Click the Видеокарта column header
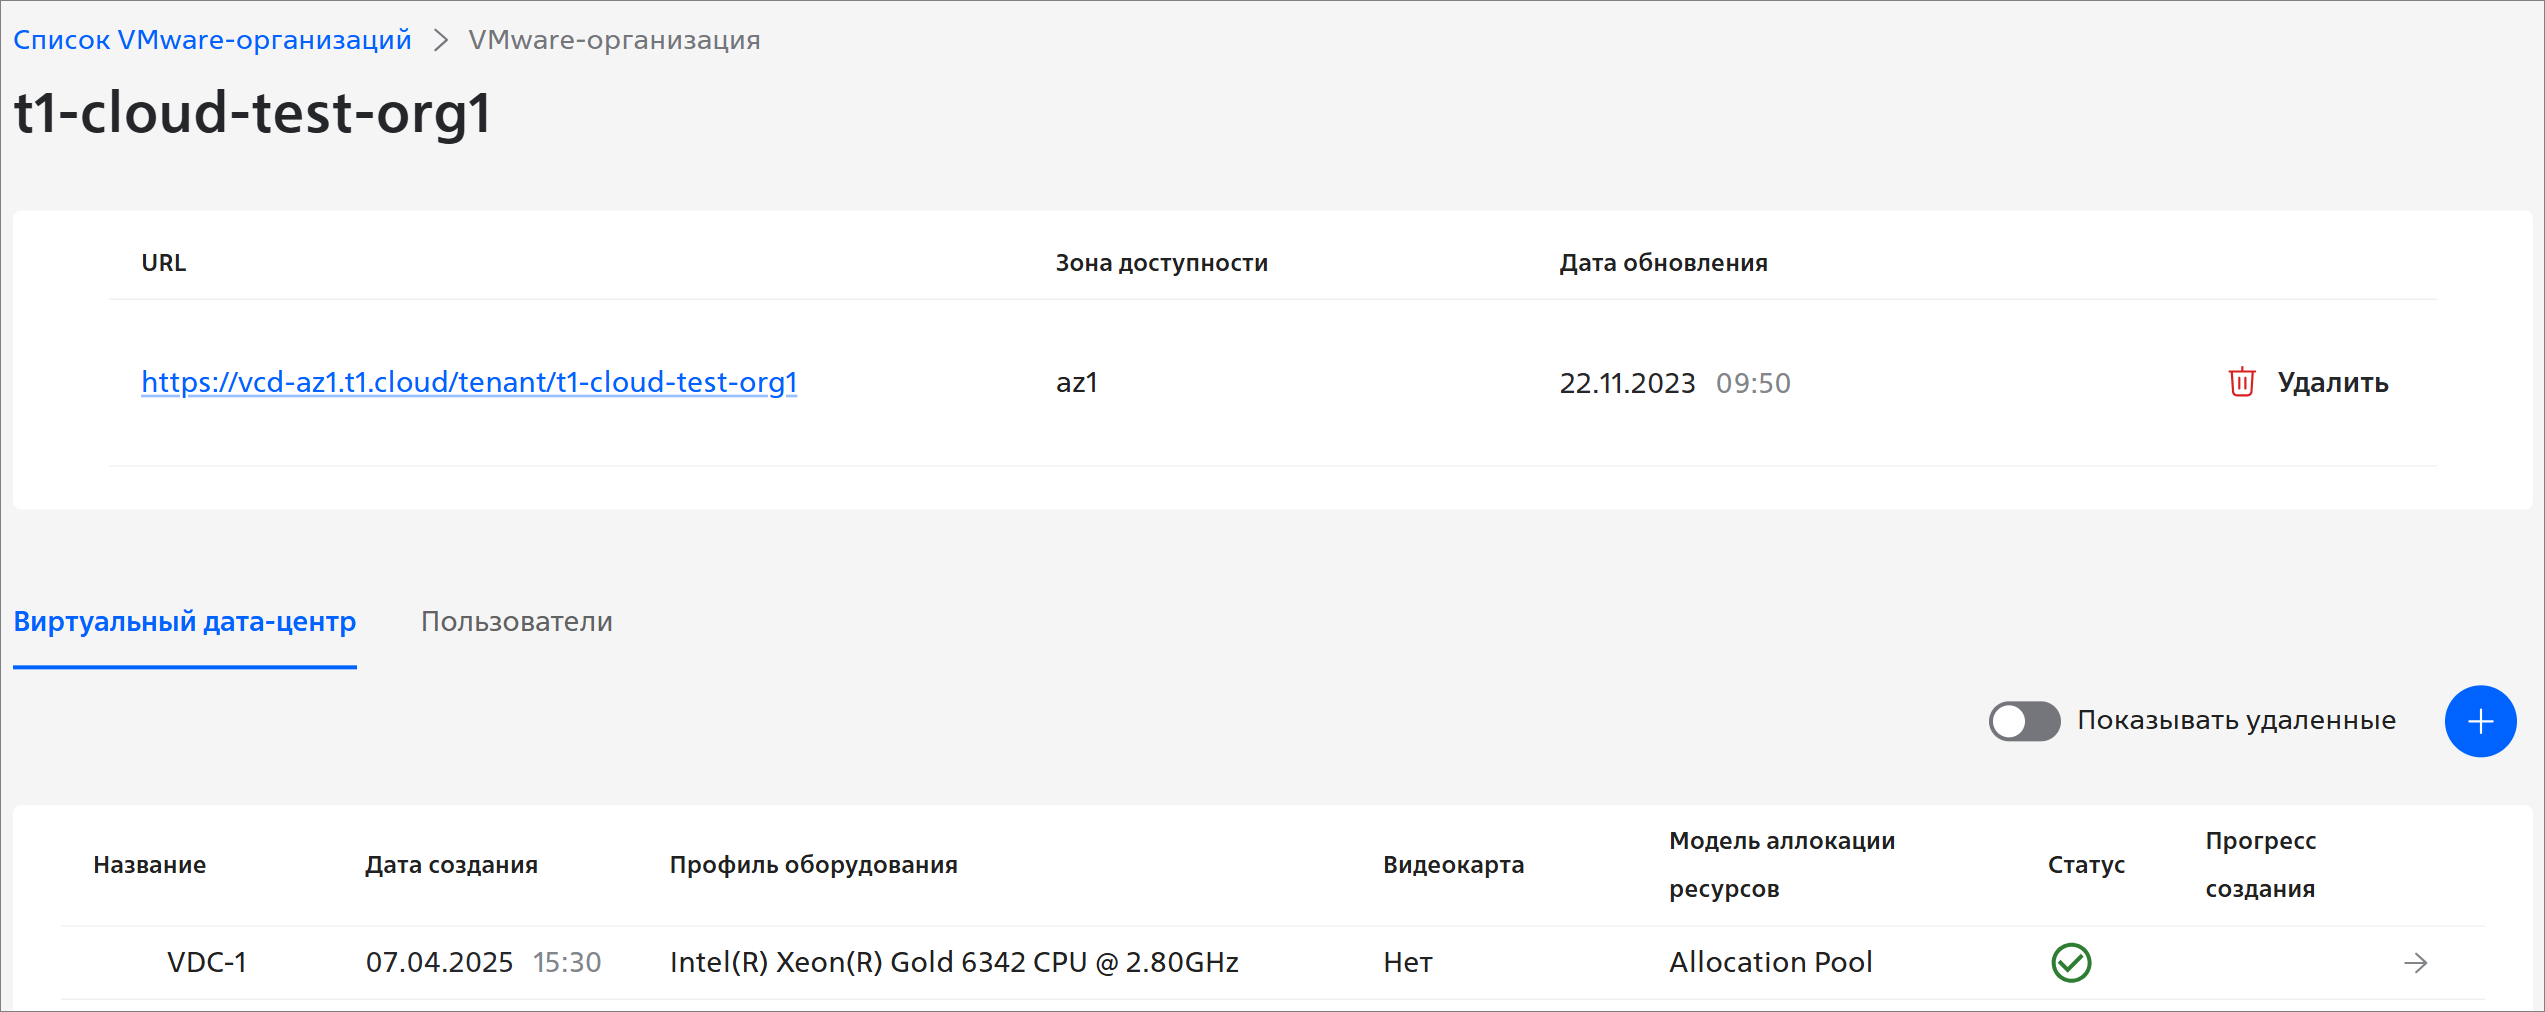This screenshot has width=2545, height=1012. 1453,865
